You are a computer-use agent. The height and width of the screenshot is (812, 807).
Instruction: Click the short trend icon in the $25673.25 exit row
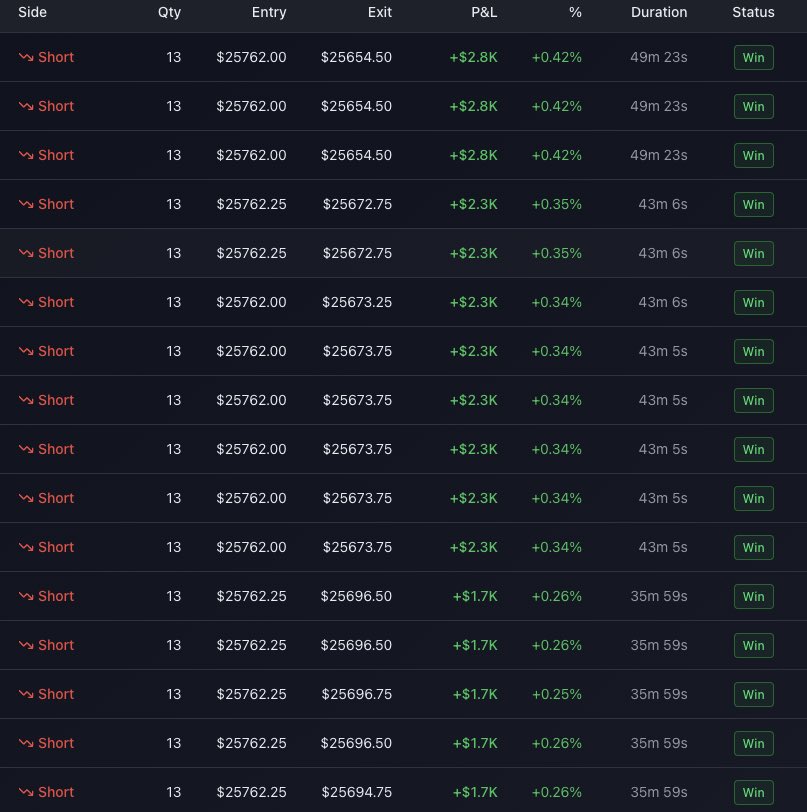(26, 302)
